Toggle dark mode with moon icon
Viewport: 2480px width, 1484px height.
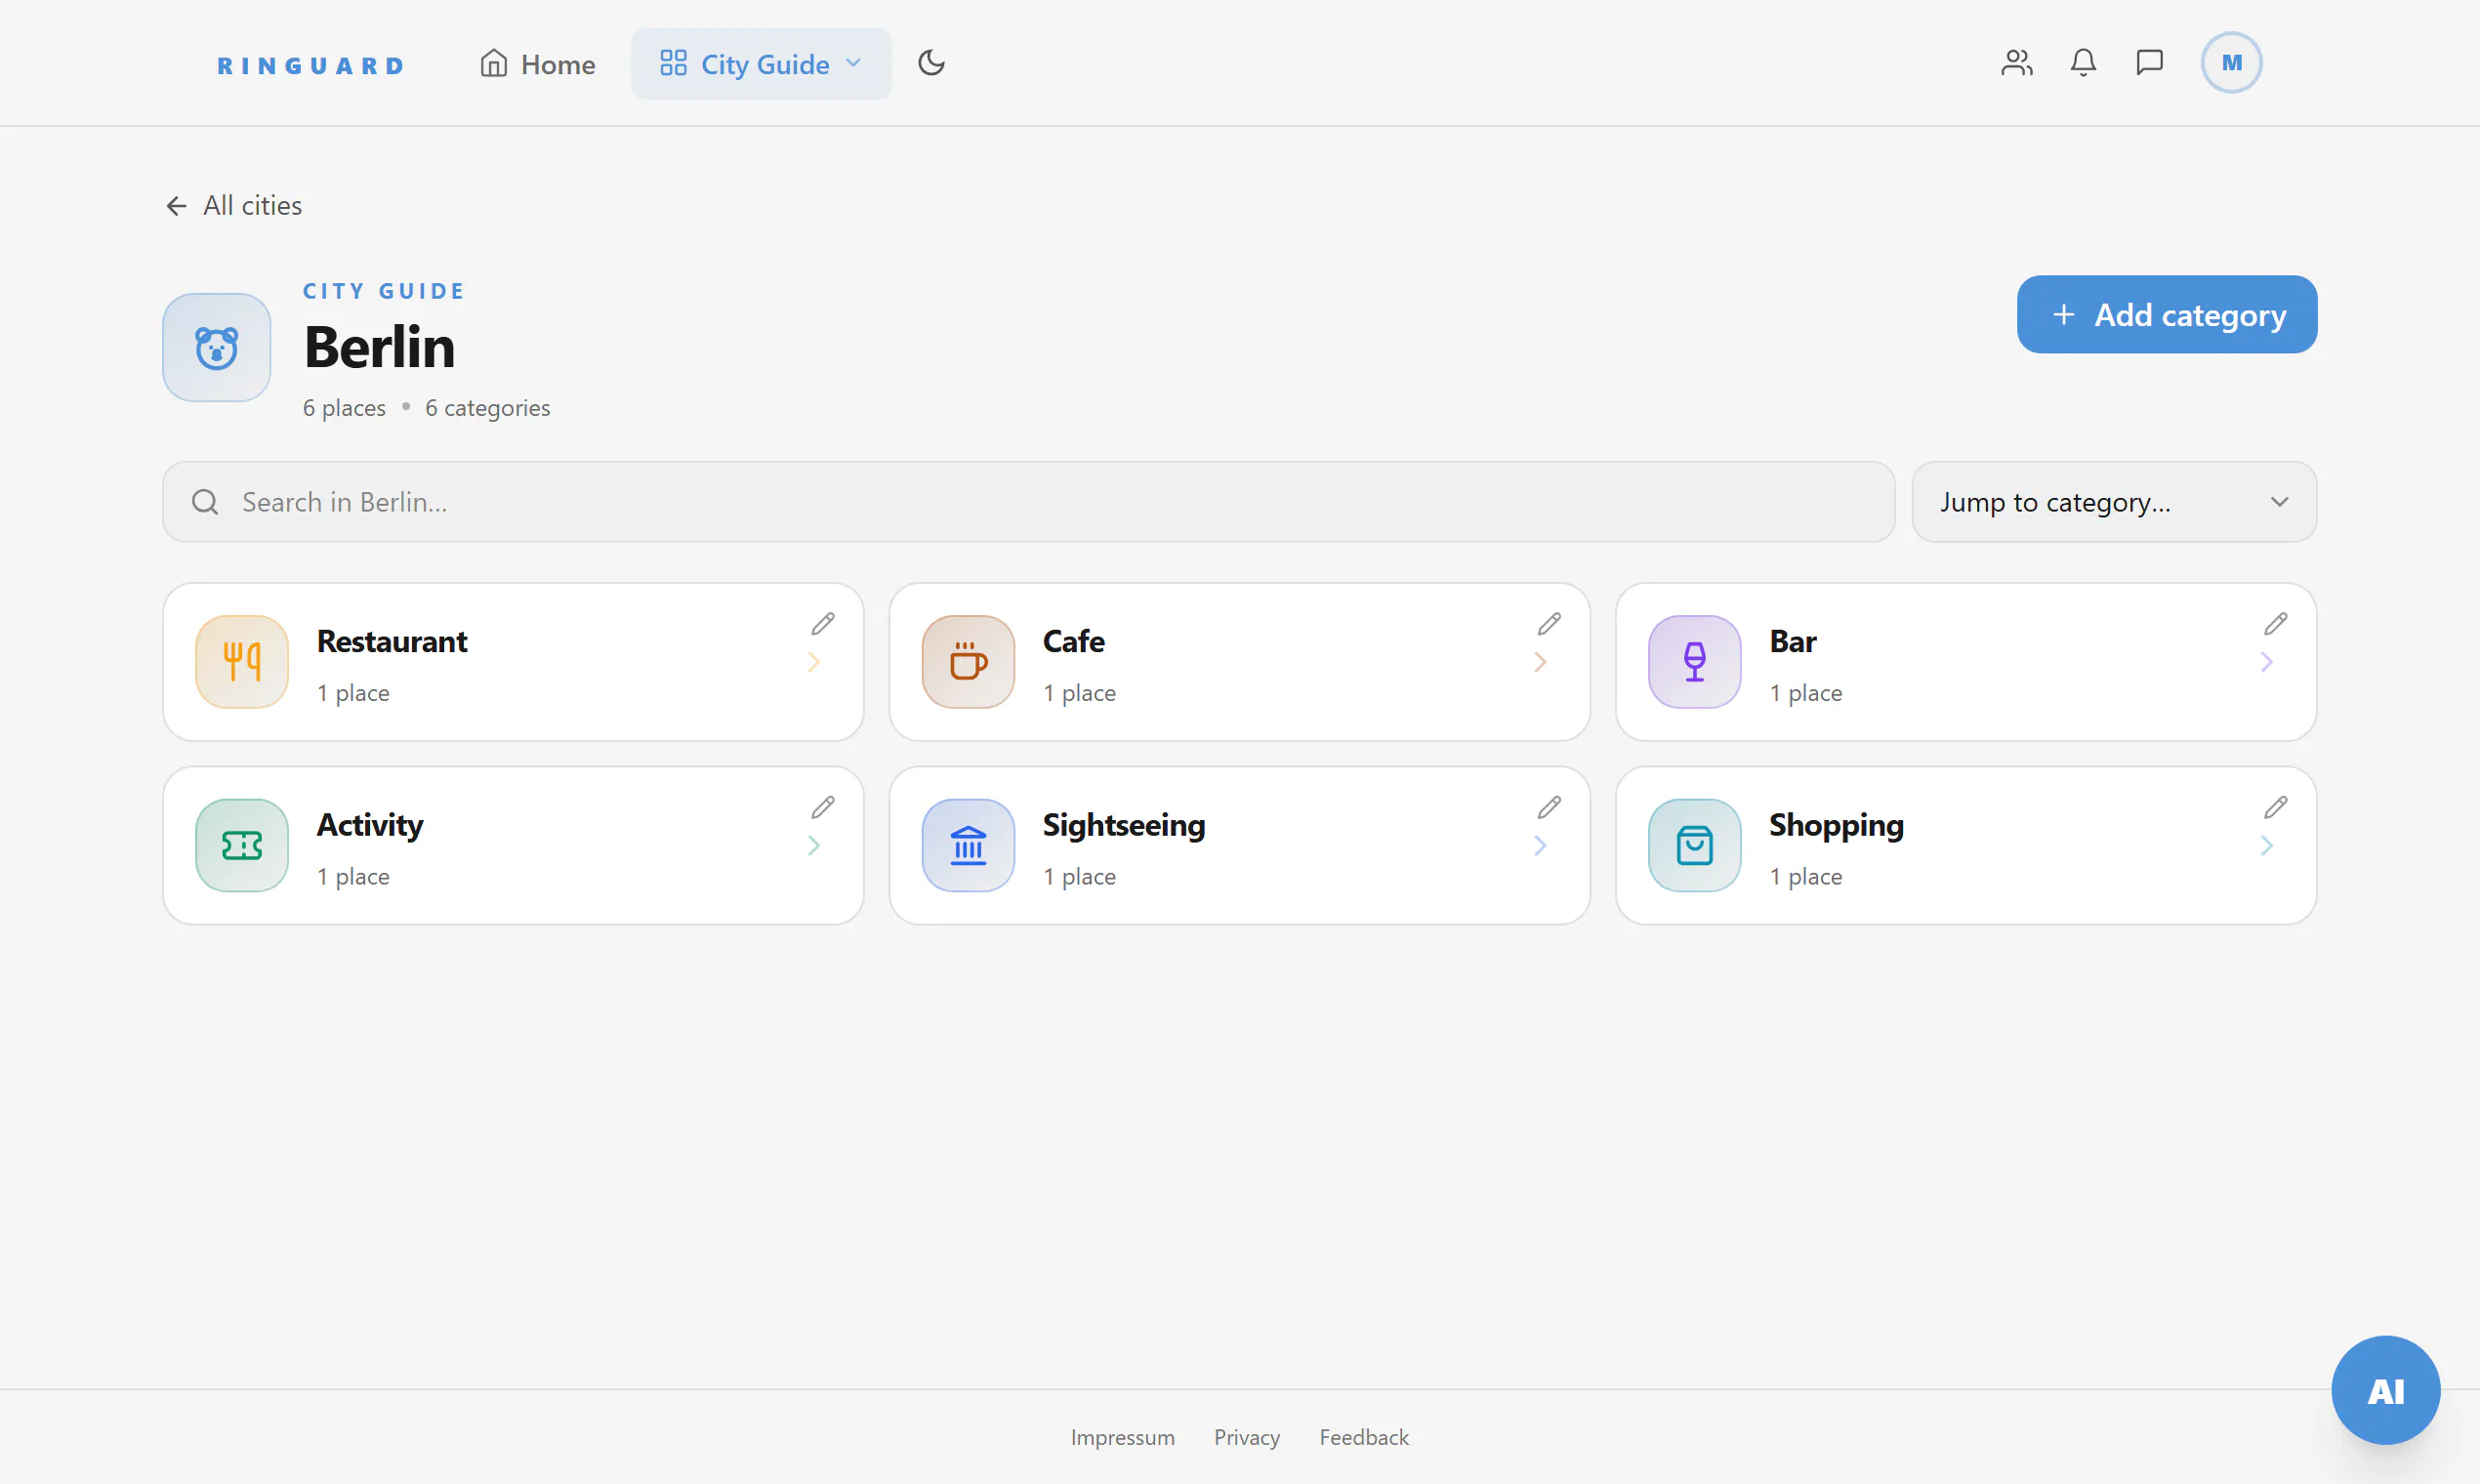931,63
